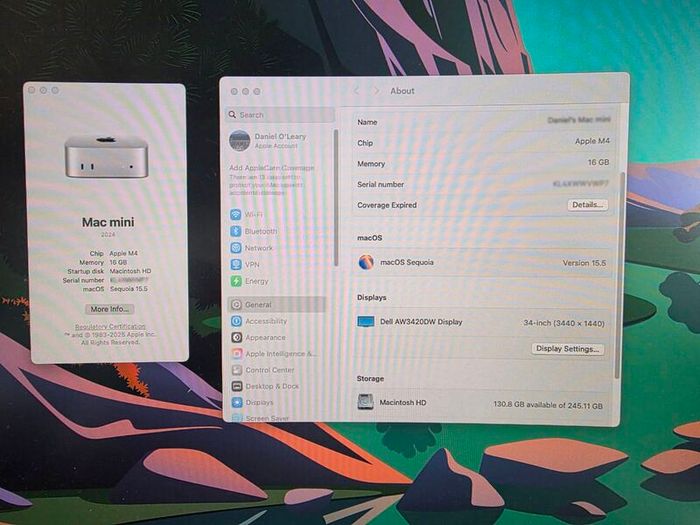700x525 pixels.
Task: Click Macintosh HD startup disk value
Action: 130,271
